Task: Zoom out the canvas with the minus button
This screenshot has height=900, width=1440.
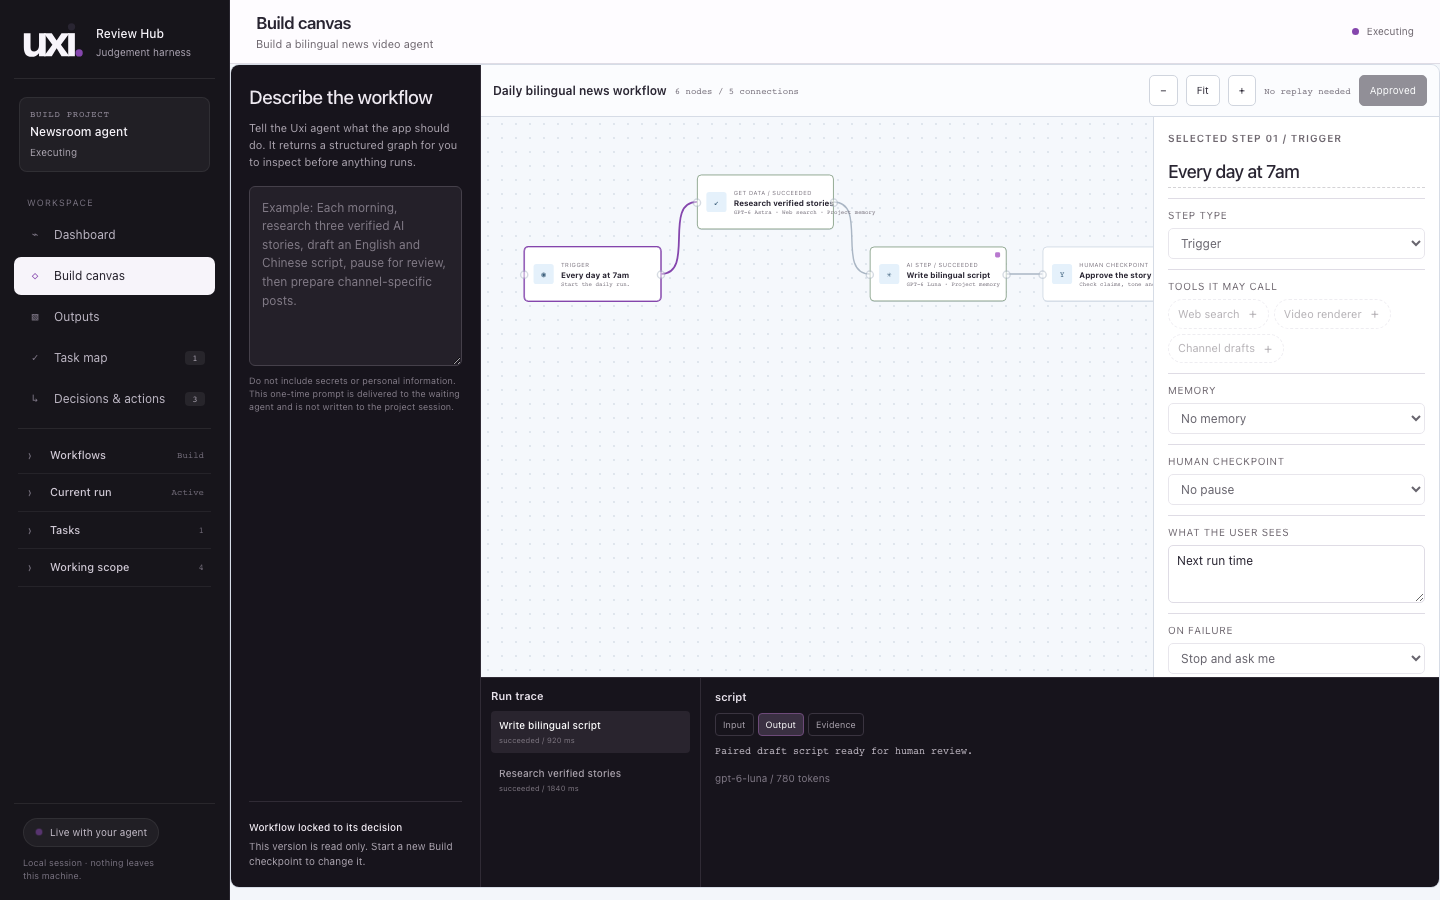Action: (x=1163, y=91)
